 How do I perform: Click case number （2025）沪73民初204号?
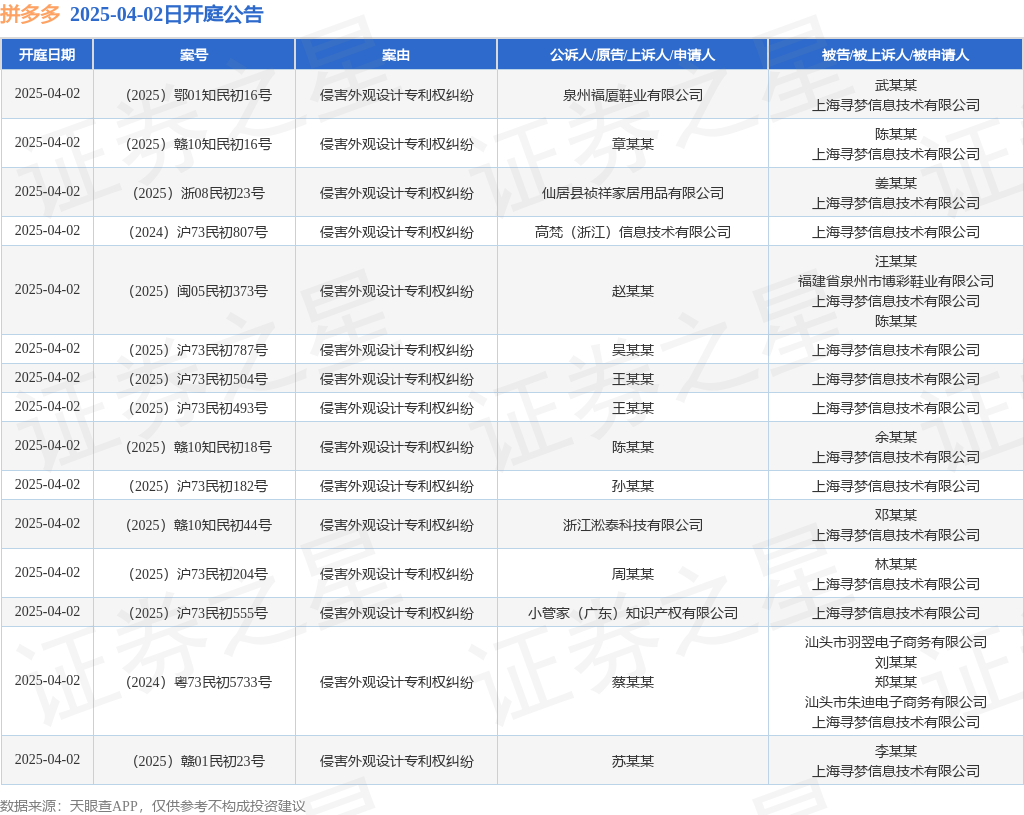click(x=199, y=573)
